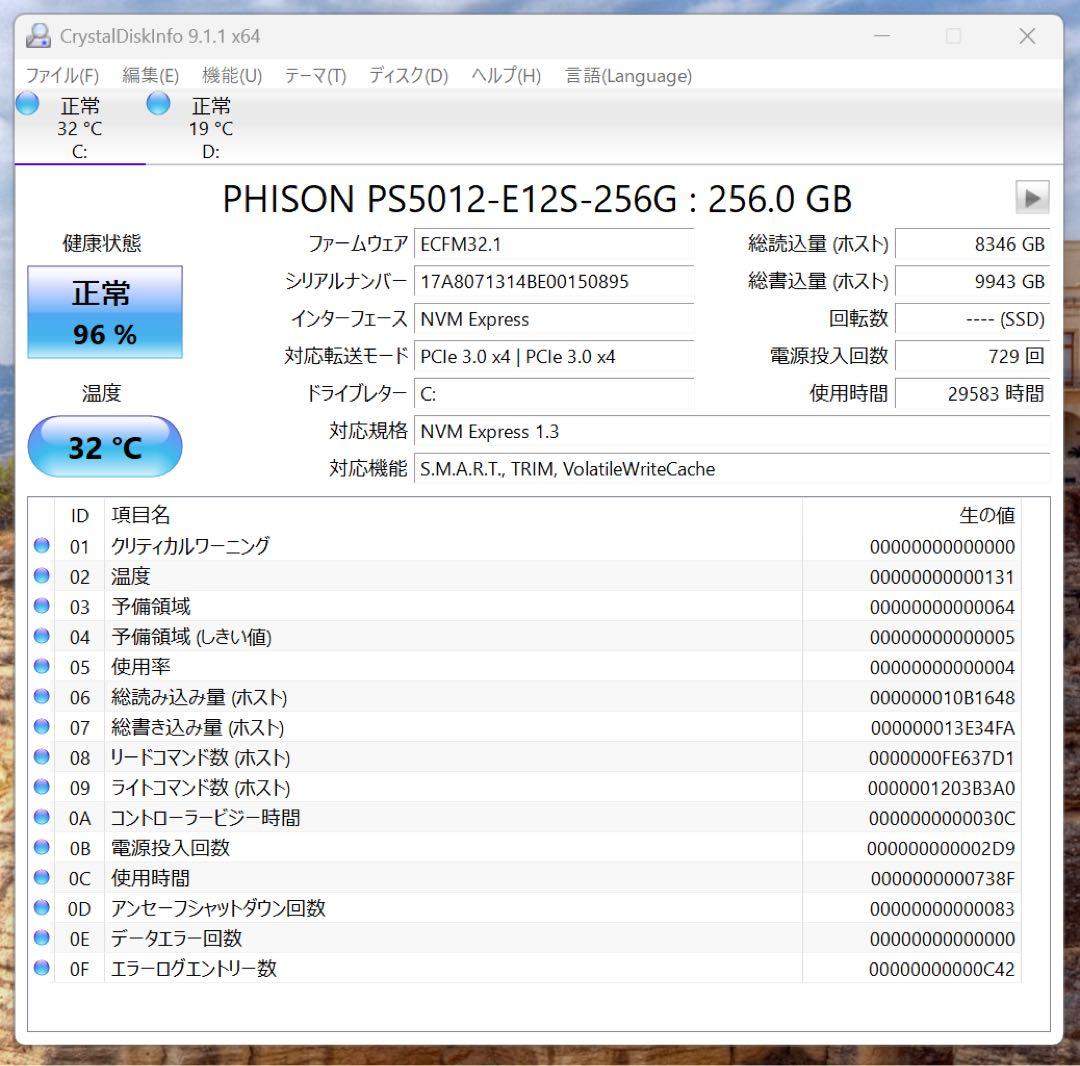Screen dimensions: 1080x1066
Task: Click raw value 00000000000C42
Action: (x=942, y=970)
